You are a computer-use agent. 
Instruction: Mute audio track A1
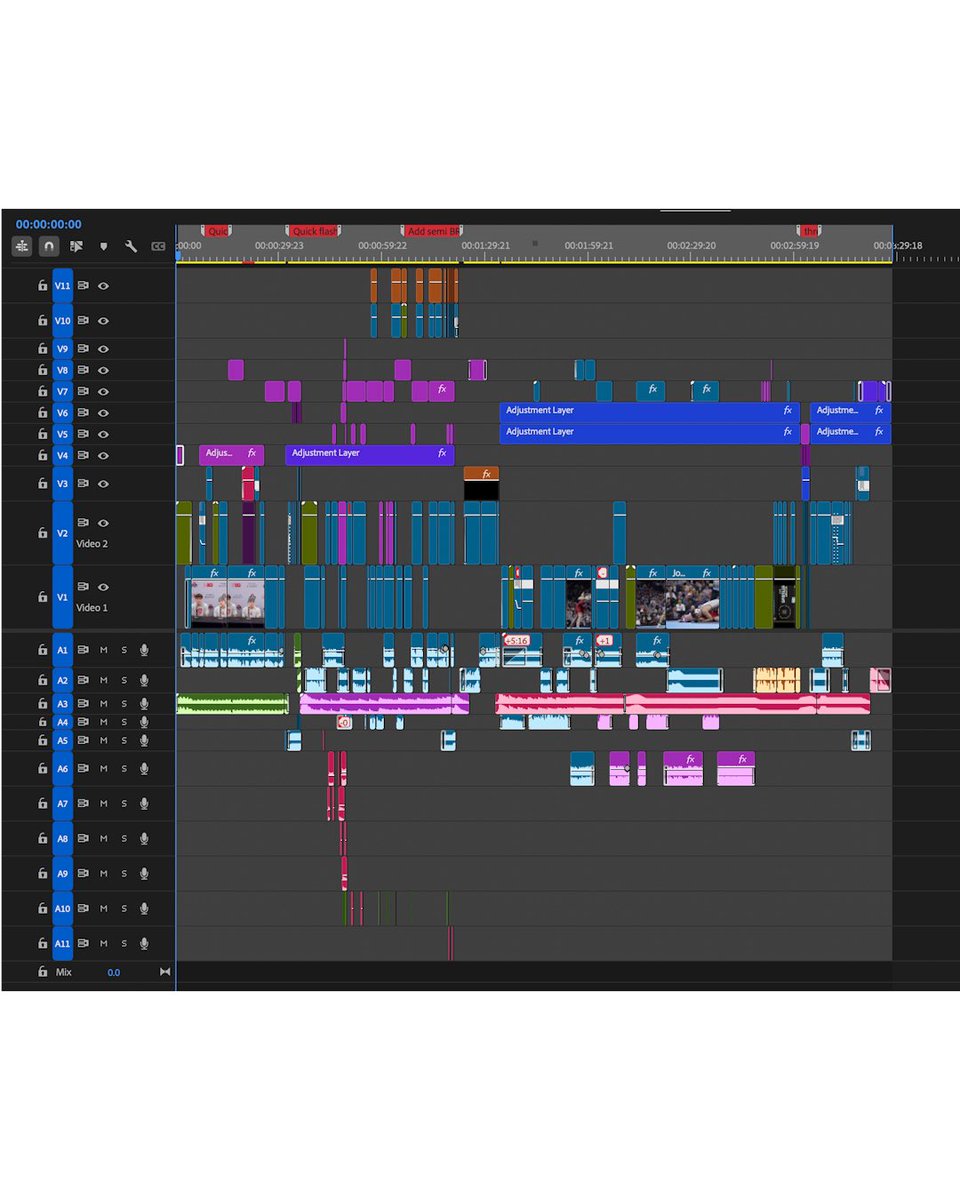click(x=104, y=650)
